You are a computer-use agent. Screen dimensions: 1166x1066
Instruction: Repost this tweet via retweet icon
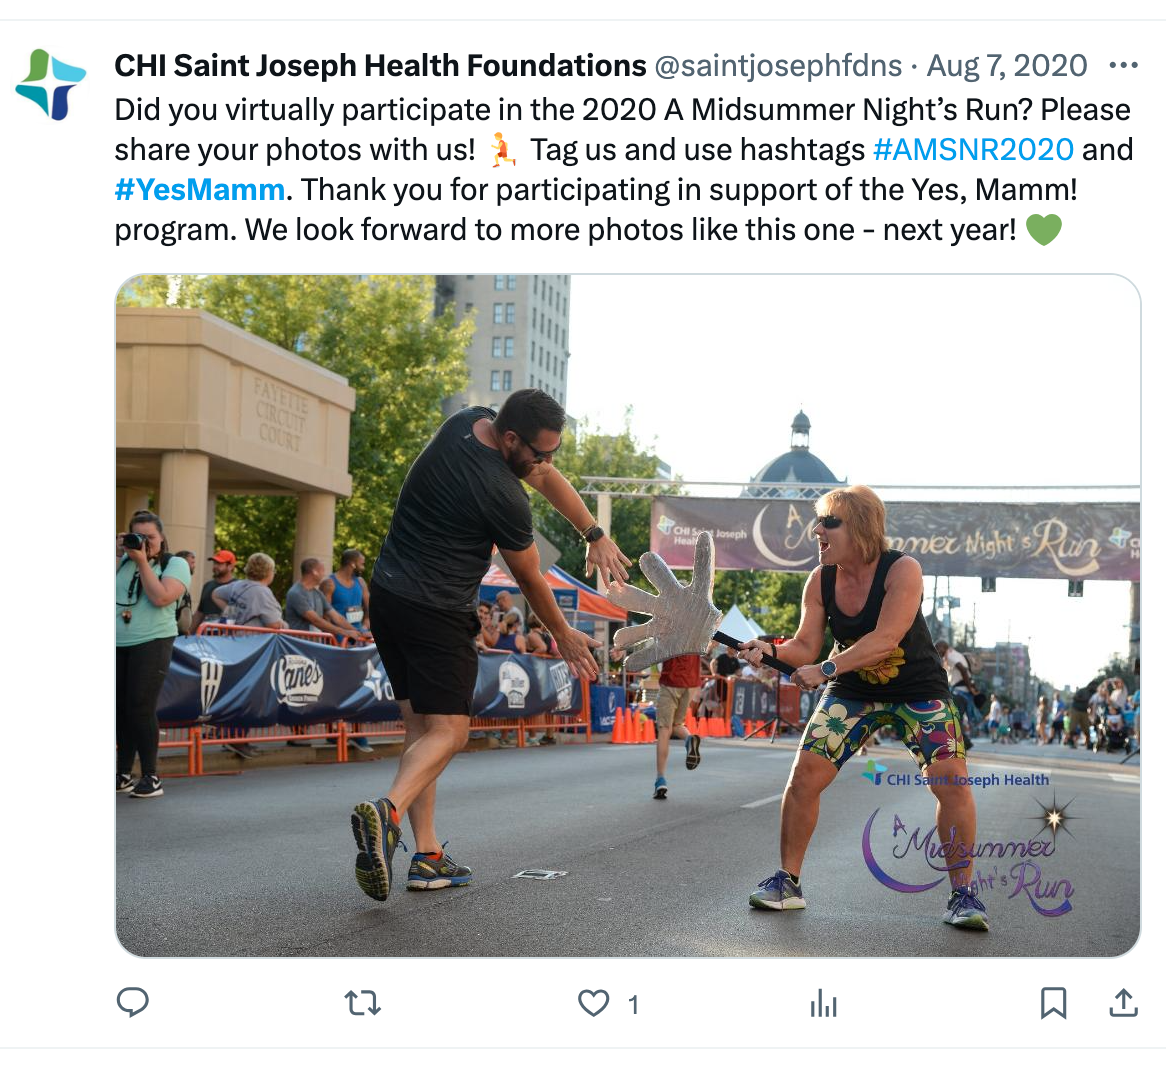tap(363, 1004)
